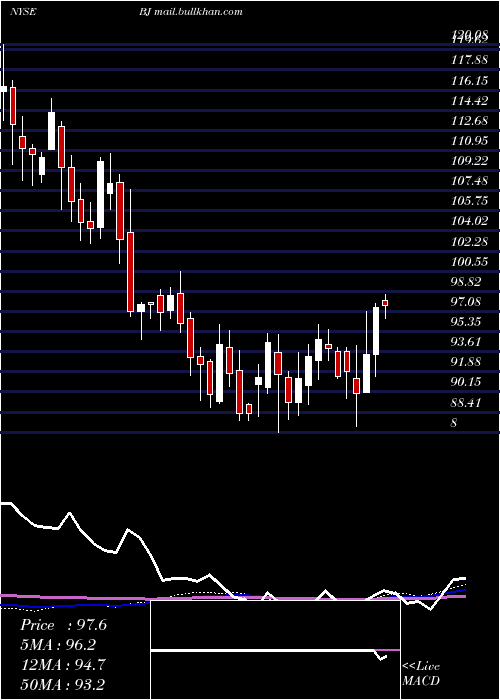Select the 91.88 price axis label
This screenshot has width=500, height=700.
tap(466, 362)
